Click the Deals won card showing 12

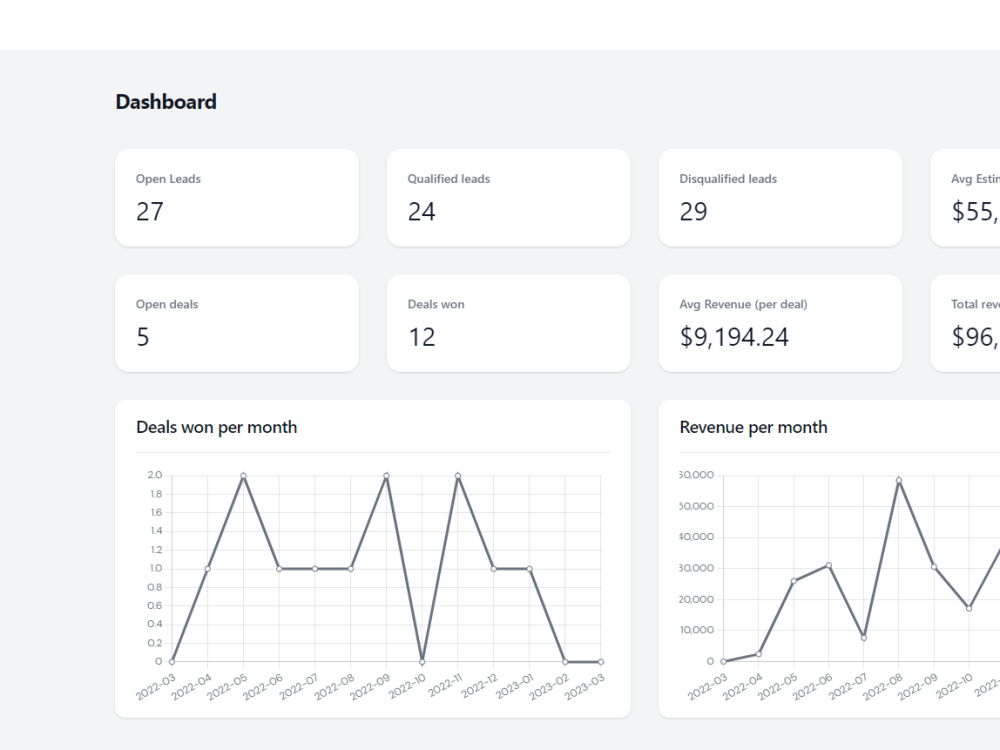pyautogui.click(x=508, y=323)
